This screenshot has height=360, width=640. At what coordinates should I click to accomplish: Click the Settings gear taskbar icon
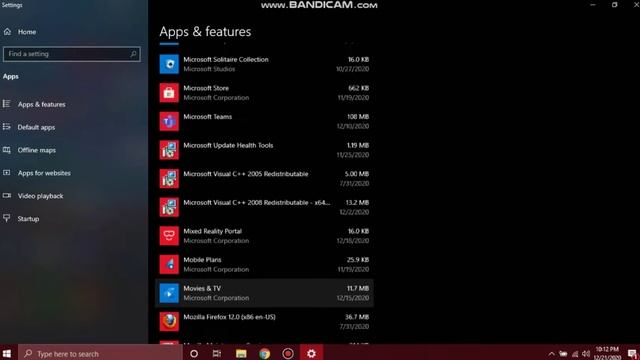311,353
